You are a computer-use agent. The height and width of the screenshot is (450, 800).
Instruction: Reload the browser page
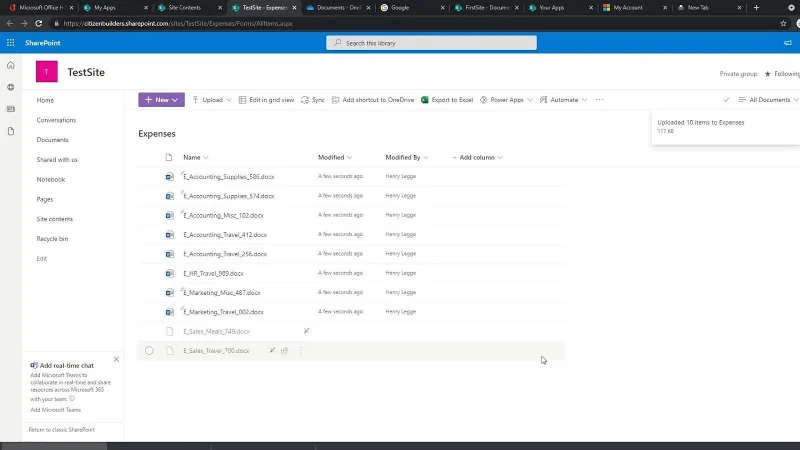[38, 23]
